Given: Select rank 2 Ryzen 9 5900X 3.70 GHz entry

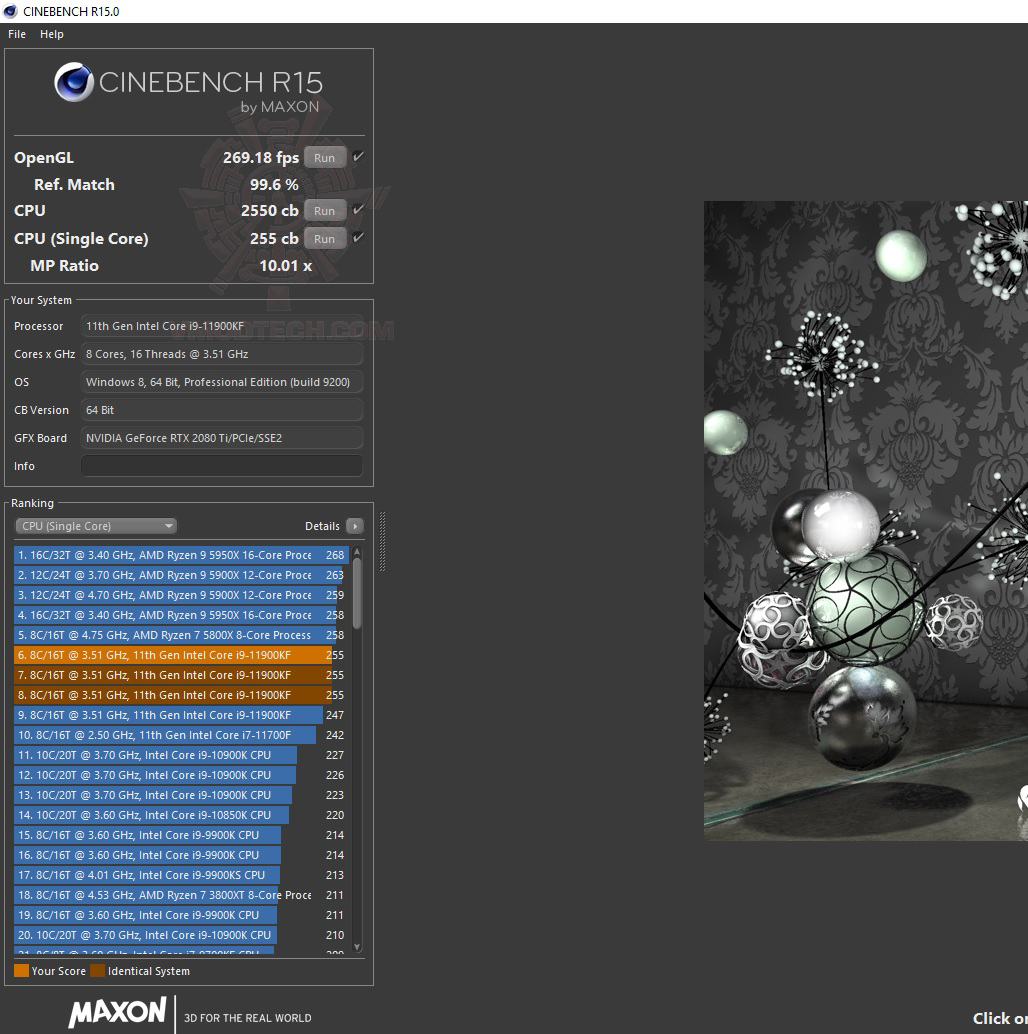Looking at the screenshot, I should [x=181, y=575].
